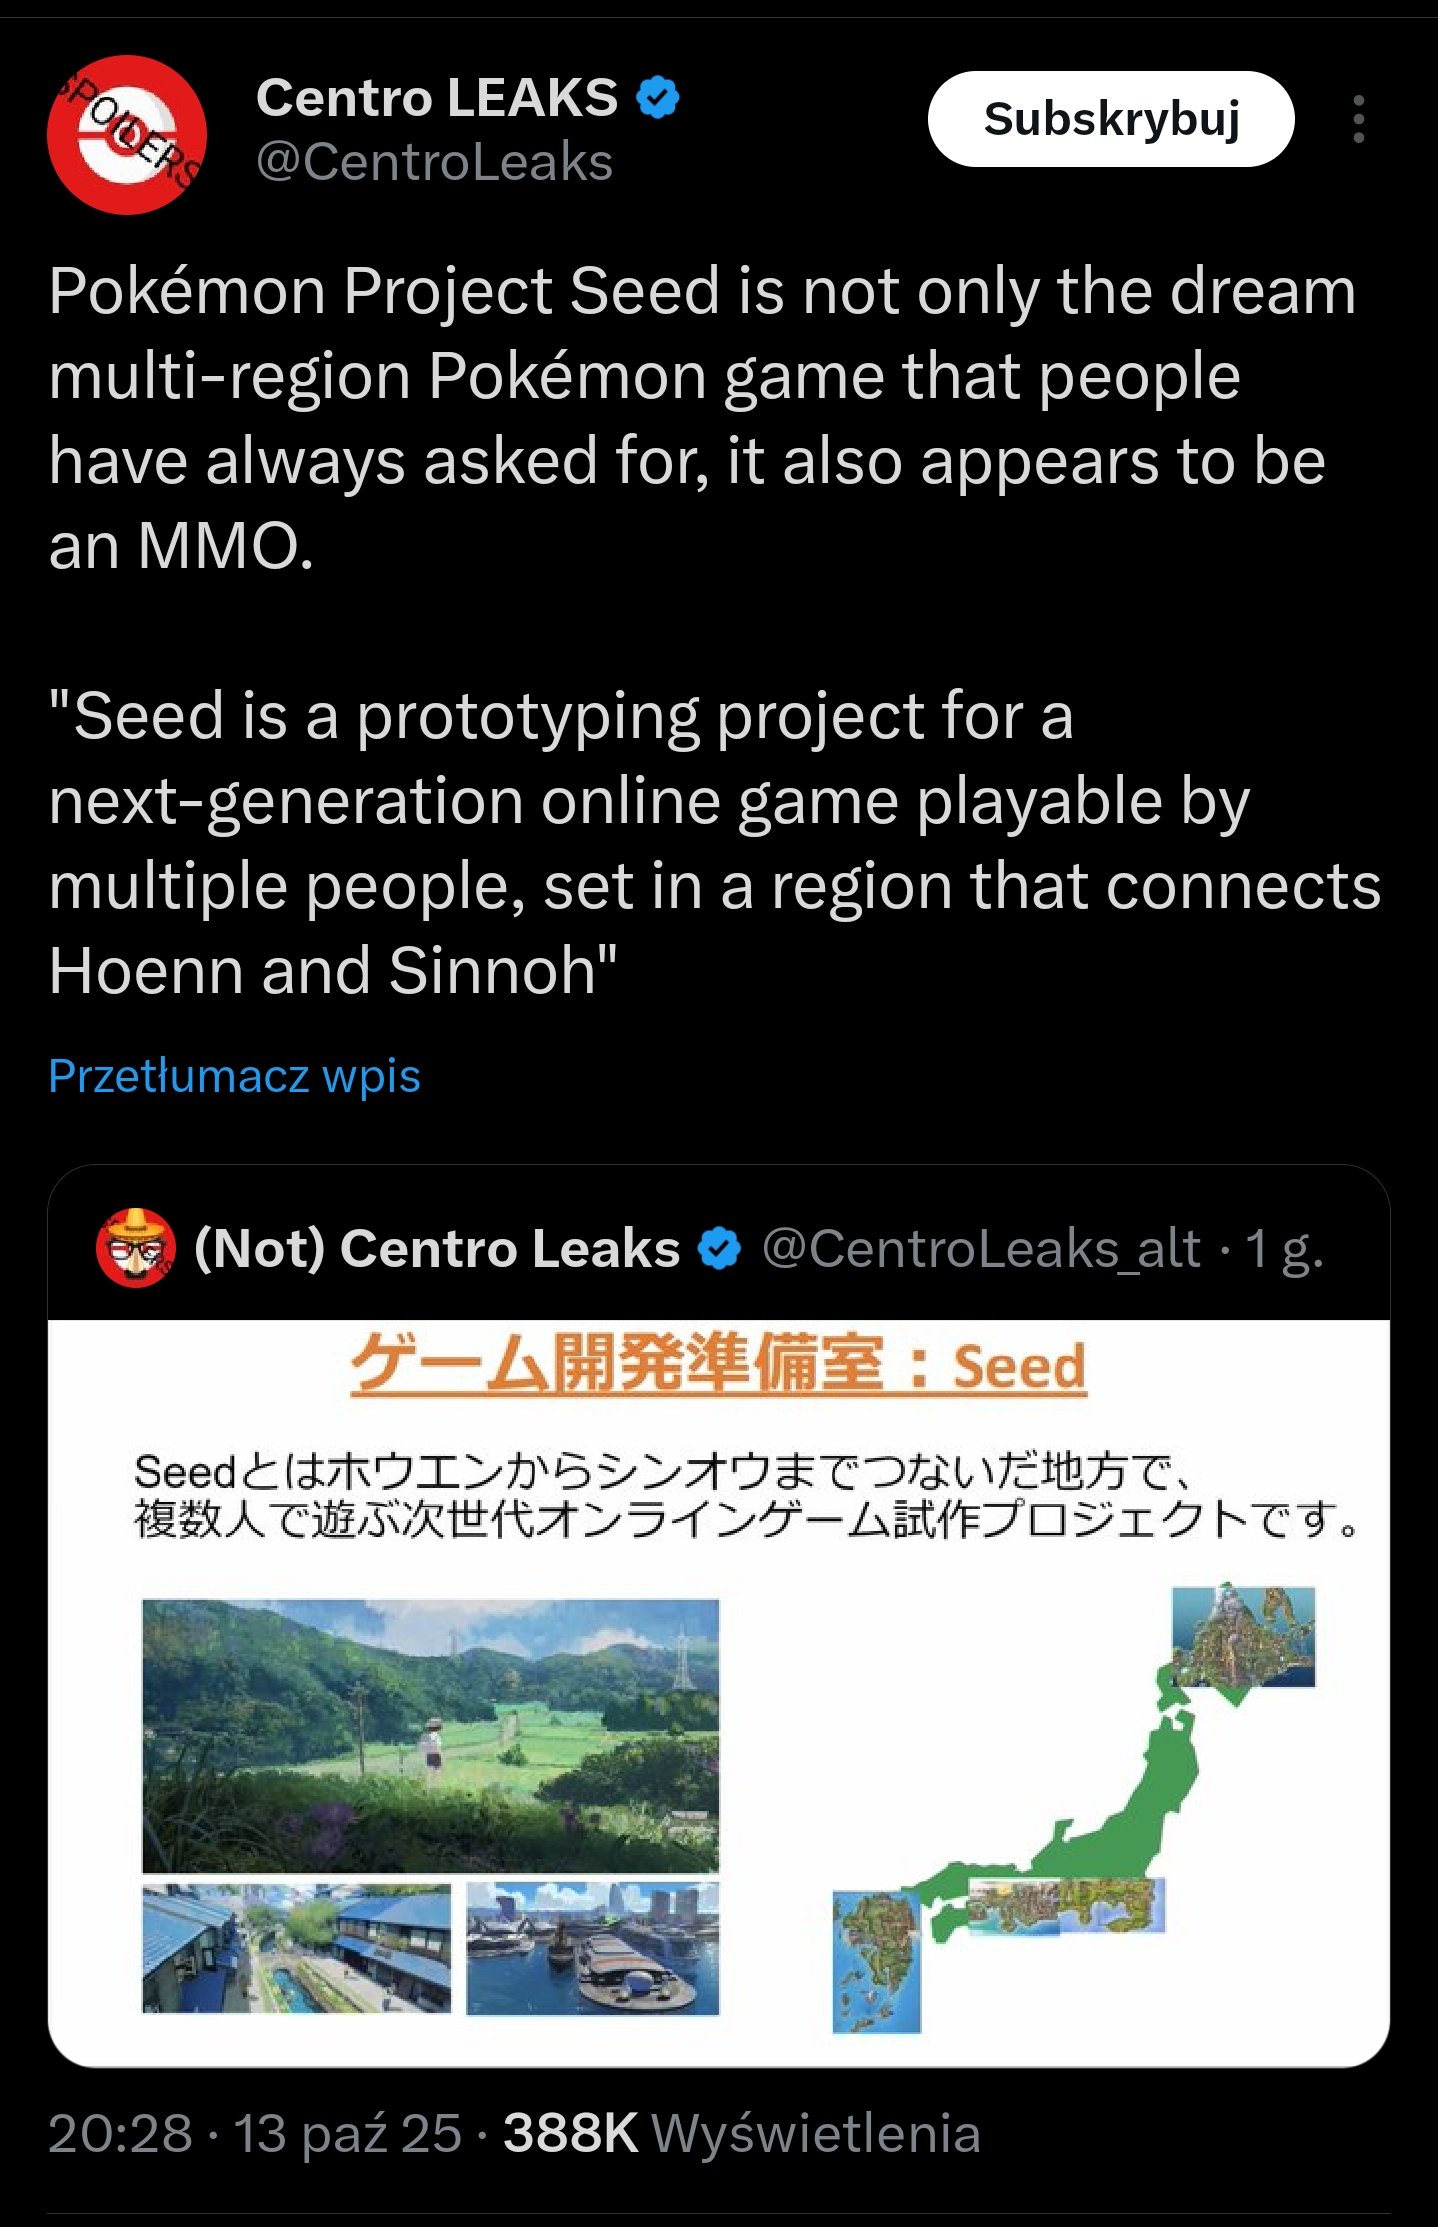Open the 20:28 · 13 paź 25 timestamp

click(x=255, y=2133)
